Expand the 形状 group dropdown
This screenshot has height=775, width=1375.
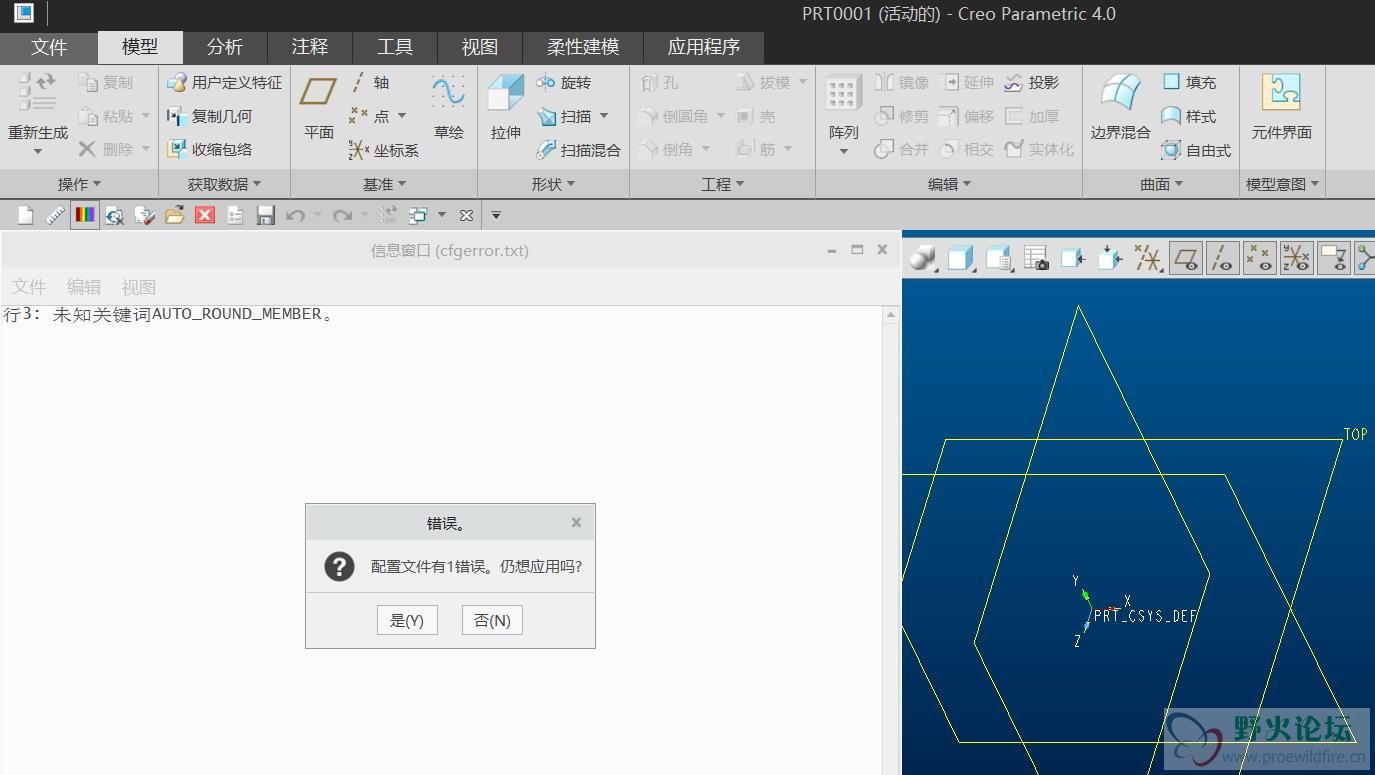(x=553, y=184)
